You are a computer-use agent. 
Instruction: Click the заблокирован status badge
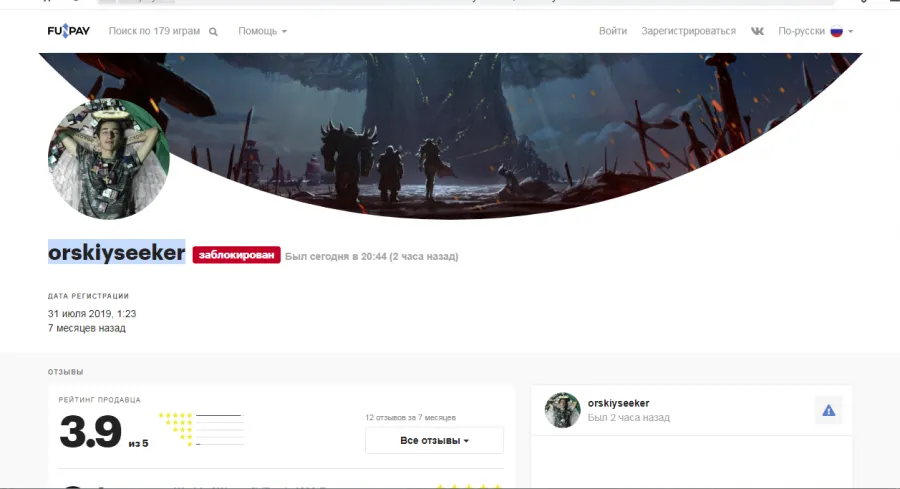(x=236, y=255)
